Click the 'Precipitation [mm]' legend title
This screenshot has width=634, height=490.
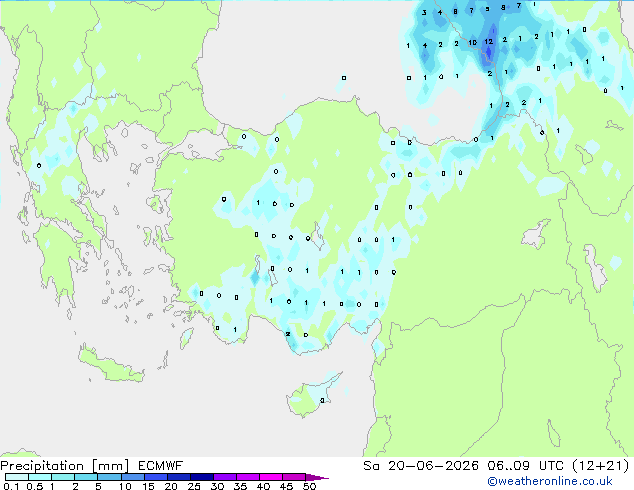tap(65, 466)
